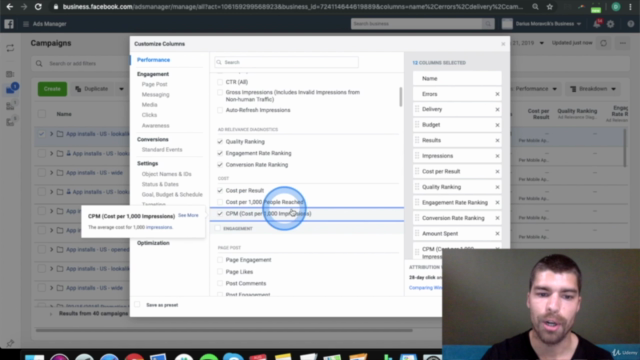
Task: Grab the drag handle of the Amount Spent column
Action: pos(417,233)
